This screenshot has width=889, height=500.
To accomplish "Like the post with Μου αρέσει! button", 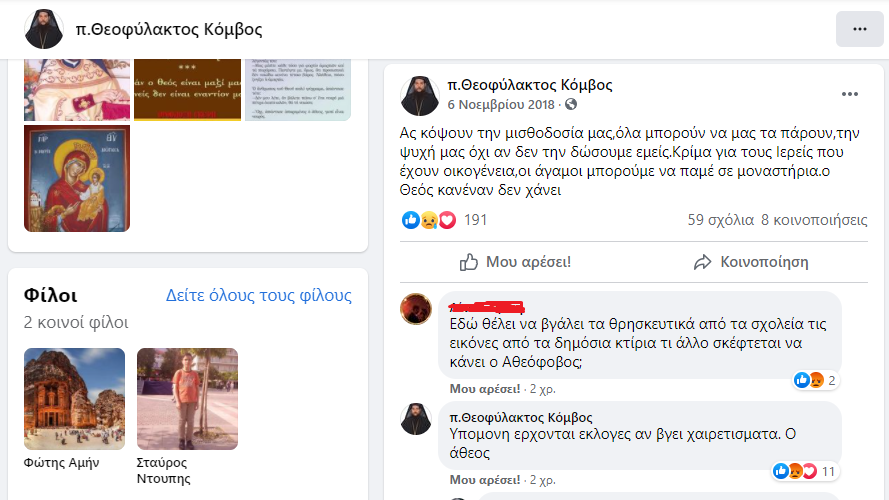I will [515, 262].
